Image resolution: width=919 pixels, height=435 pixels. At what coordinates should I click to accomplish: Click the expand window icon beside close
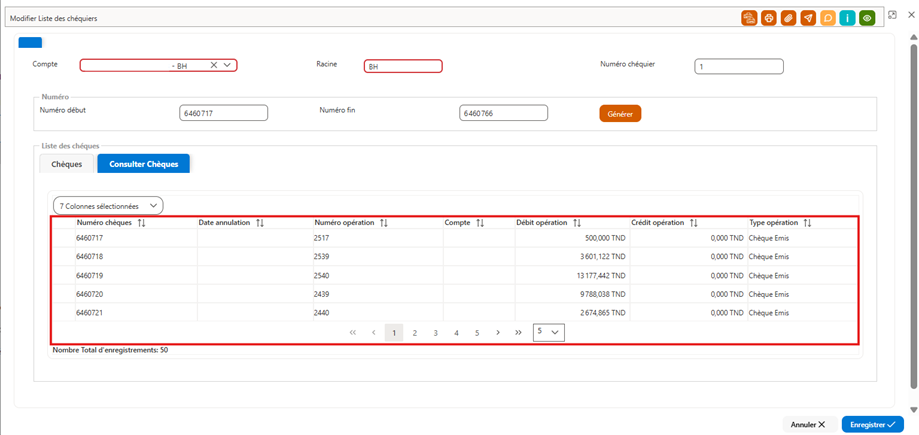click(893, 15)
